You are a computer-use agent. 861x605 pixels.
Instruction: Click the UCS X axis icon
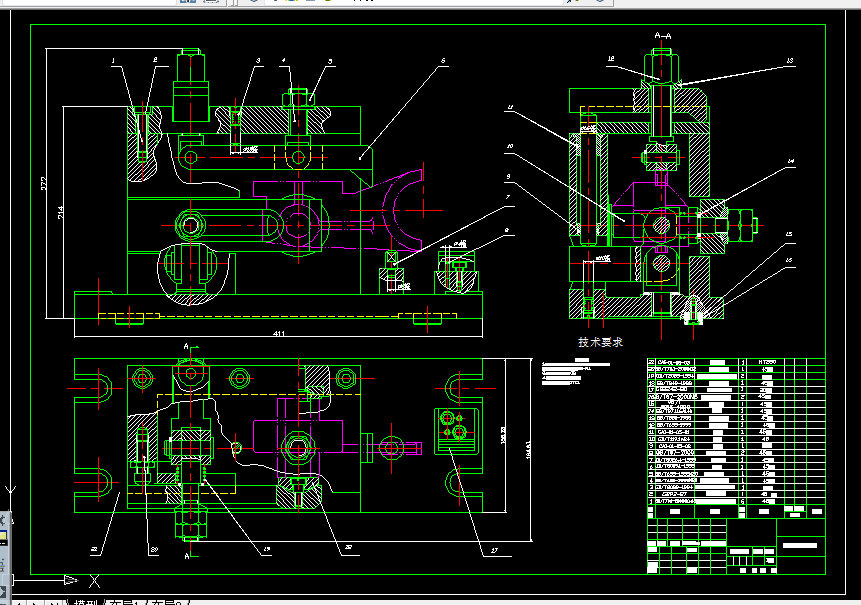(x=94, y=580)
